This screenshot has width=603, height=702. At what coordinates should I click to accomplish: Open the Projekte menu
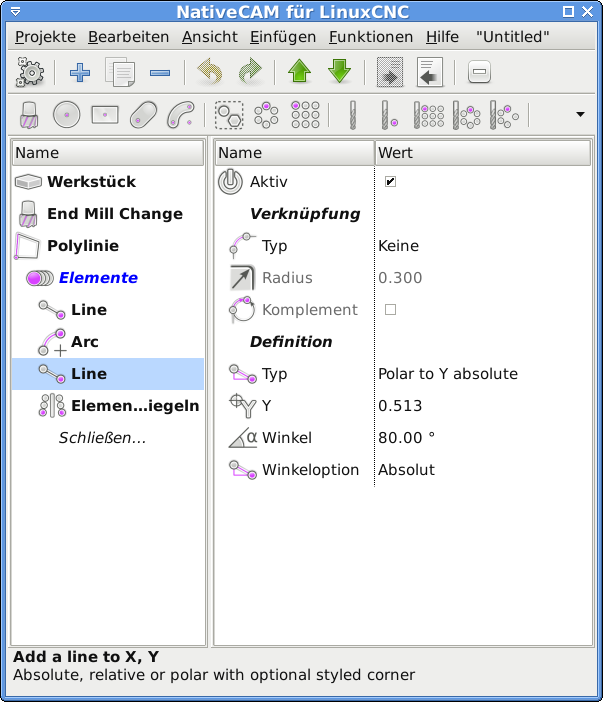(45, 37)
